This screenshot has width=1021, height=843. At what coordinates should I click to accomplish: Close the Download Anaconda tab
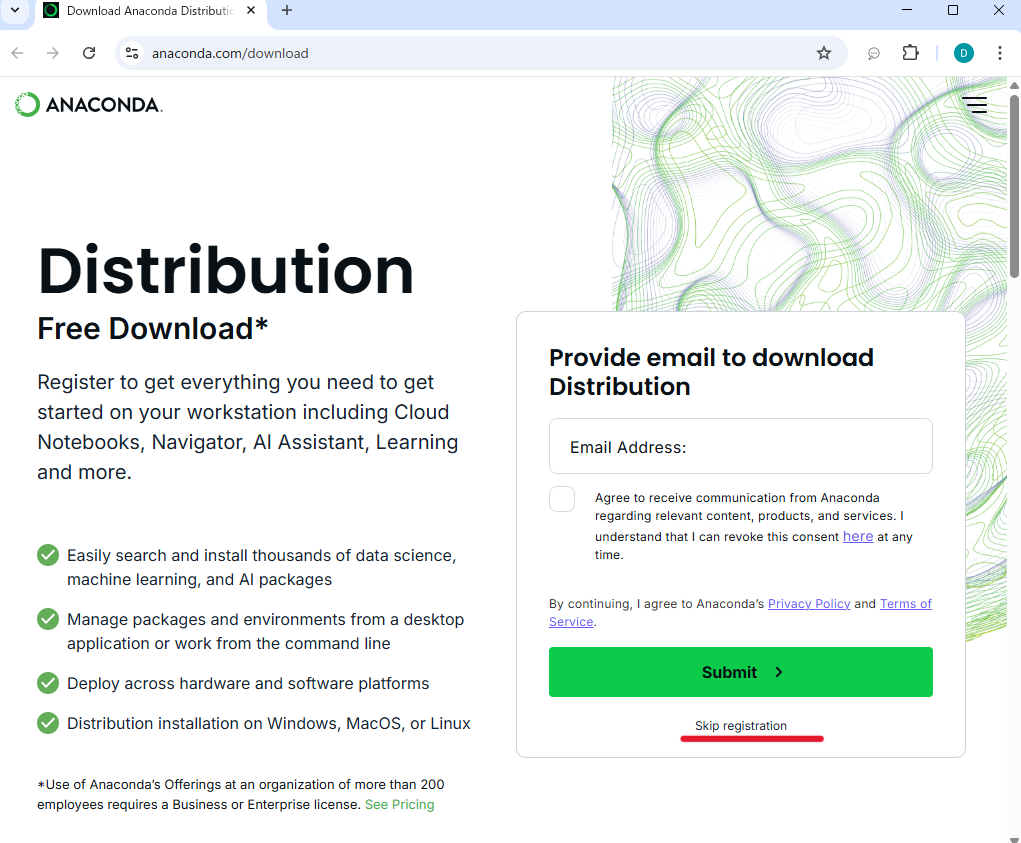click(251, 10)
